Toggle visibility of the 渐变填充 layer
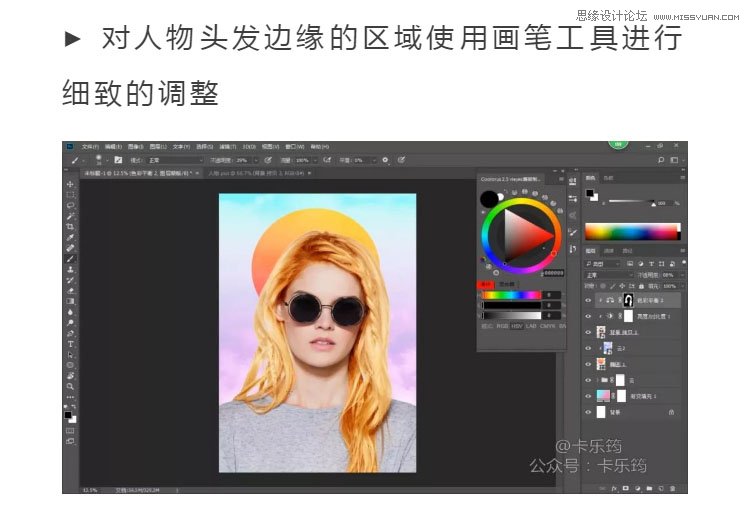This screenshot has width=750, height=513. 588,396
